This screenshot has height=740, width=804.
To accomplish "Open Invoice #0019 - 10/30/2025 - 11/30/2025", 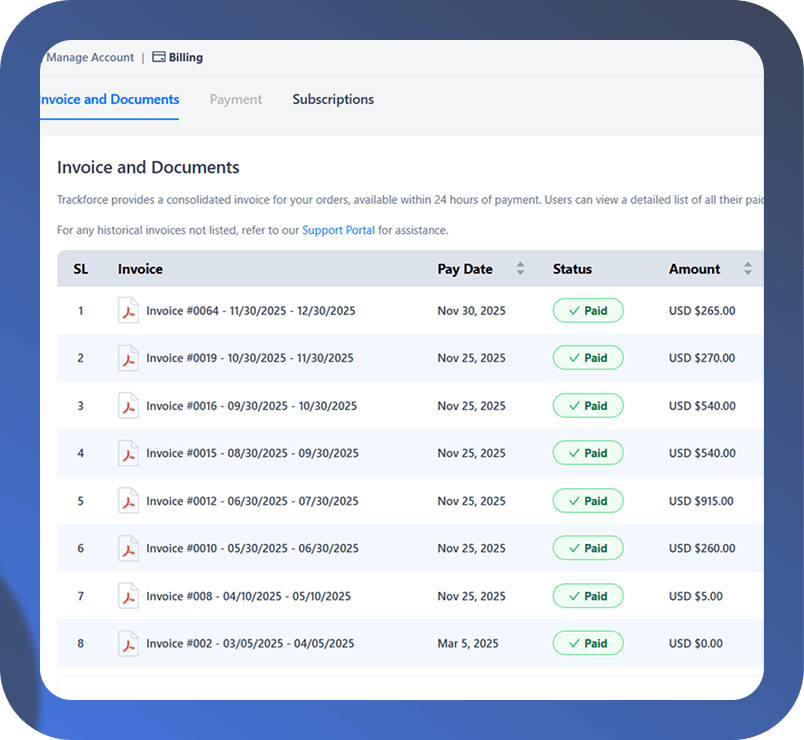I will point(250,358).
